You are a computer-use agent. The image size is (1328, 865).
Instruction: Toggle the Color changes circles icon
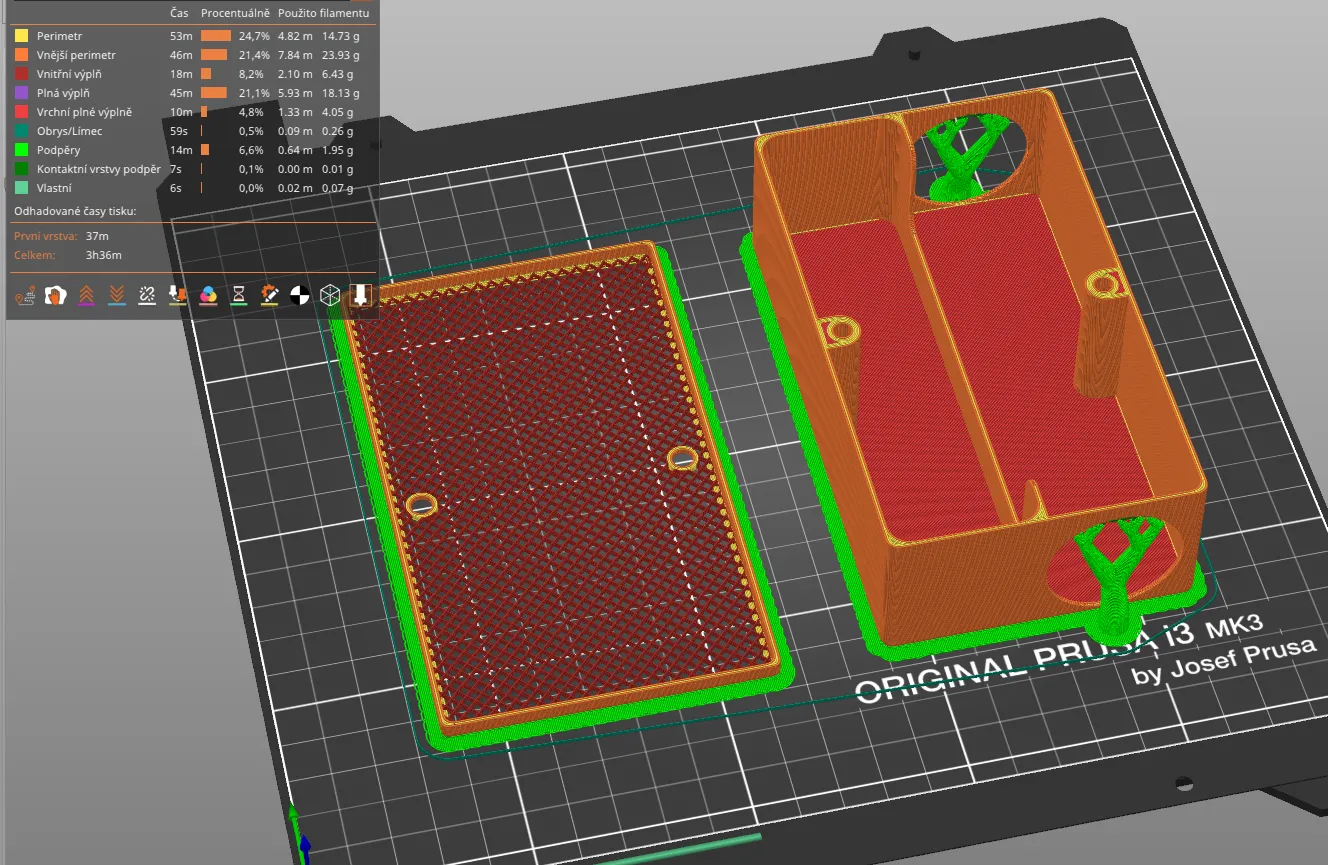(x=208, y=295)
